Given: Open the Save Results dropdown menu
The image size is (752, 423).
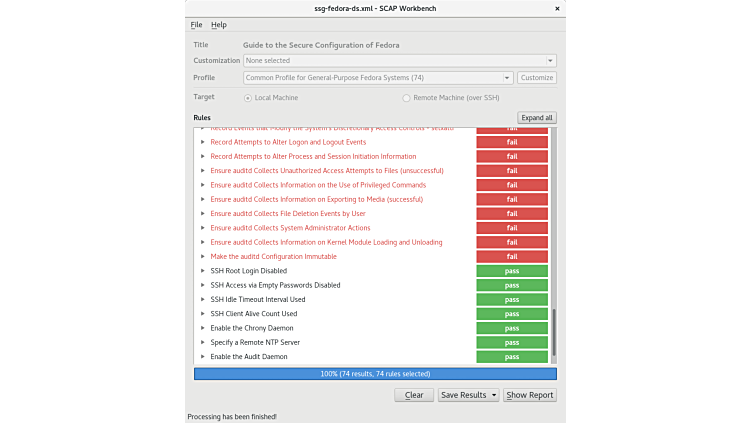Looking at the screenshot, I should [x=468, y=395].
